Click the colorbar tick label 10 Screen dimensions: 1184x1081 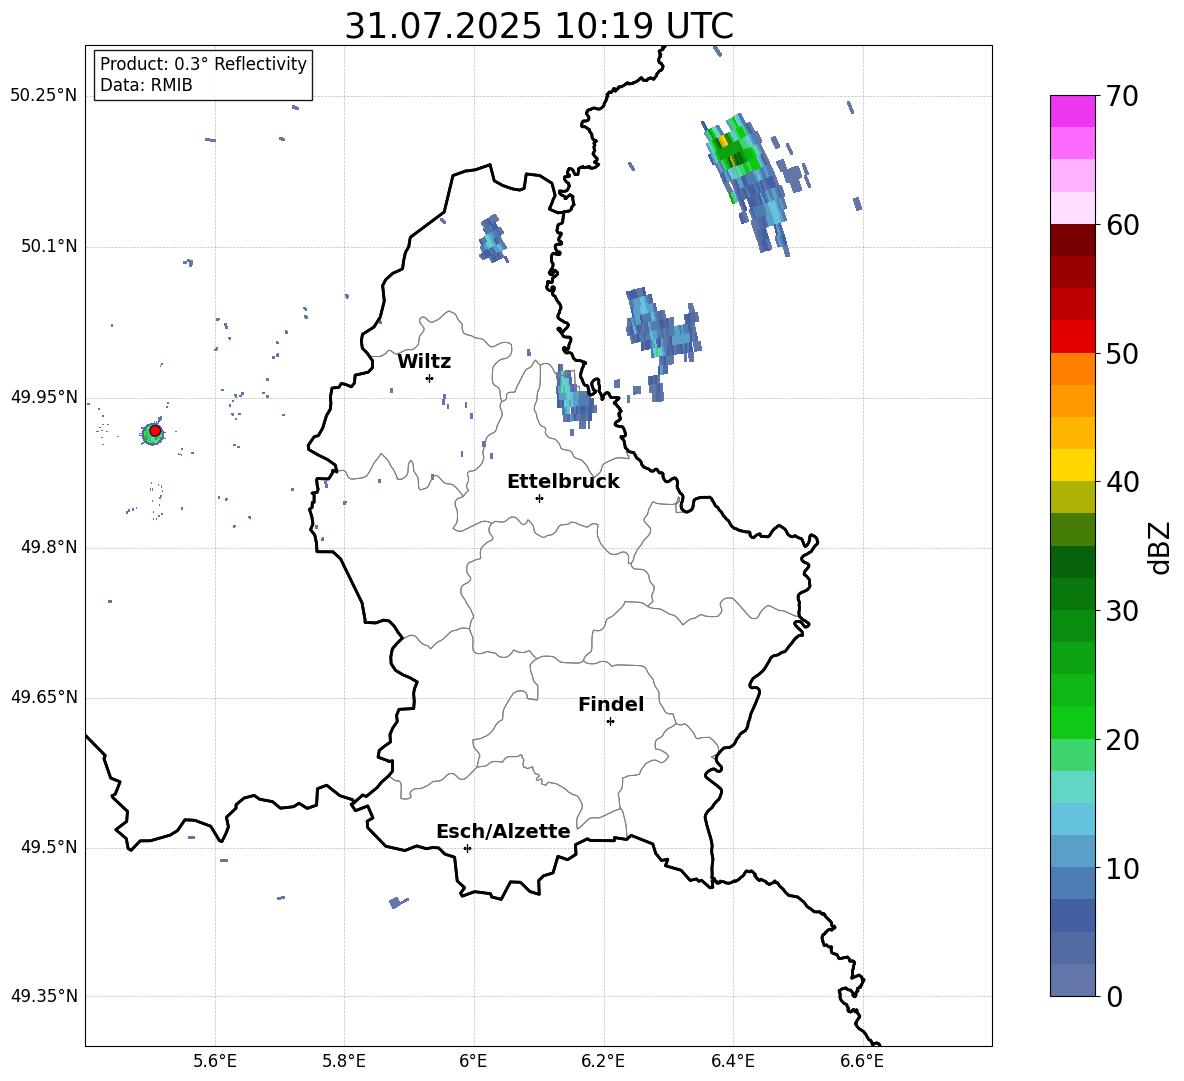(x=1122, y=868)
